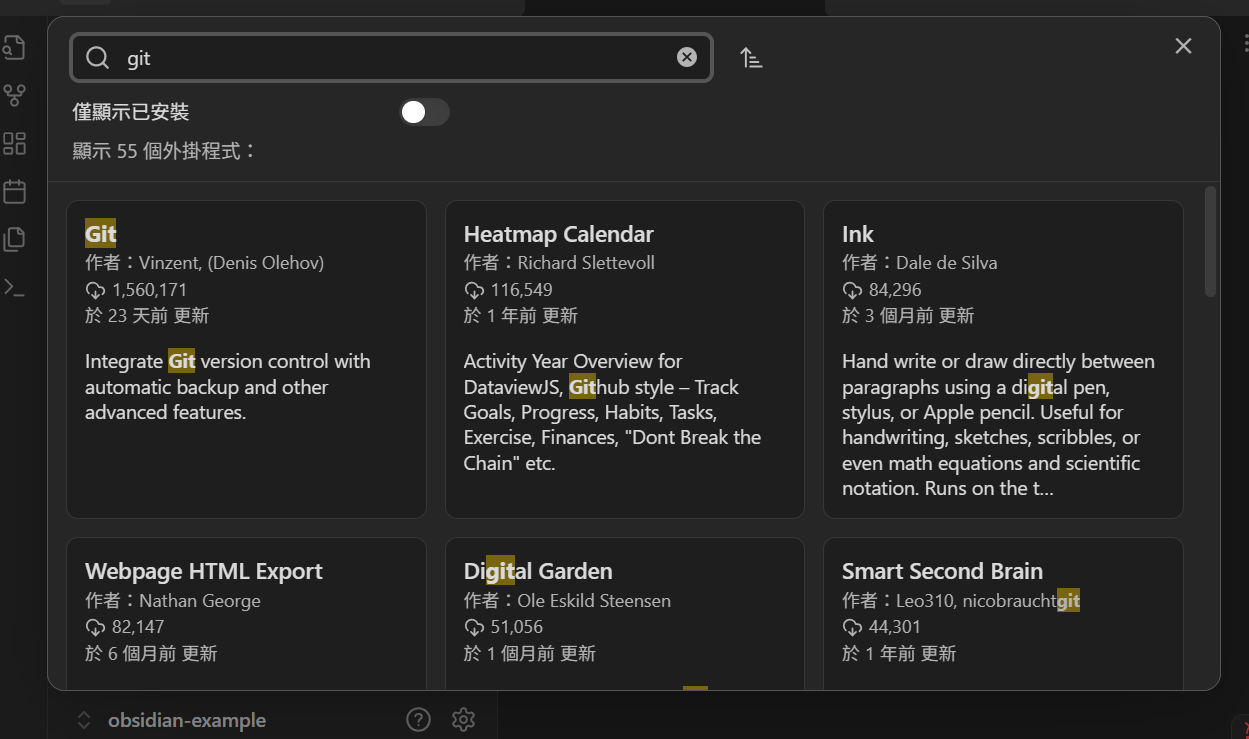1249x739 pixels.
Task: Click the canvas grid ribbon icon
Action: pos(14,143)
